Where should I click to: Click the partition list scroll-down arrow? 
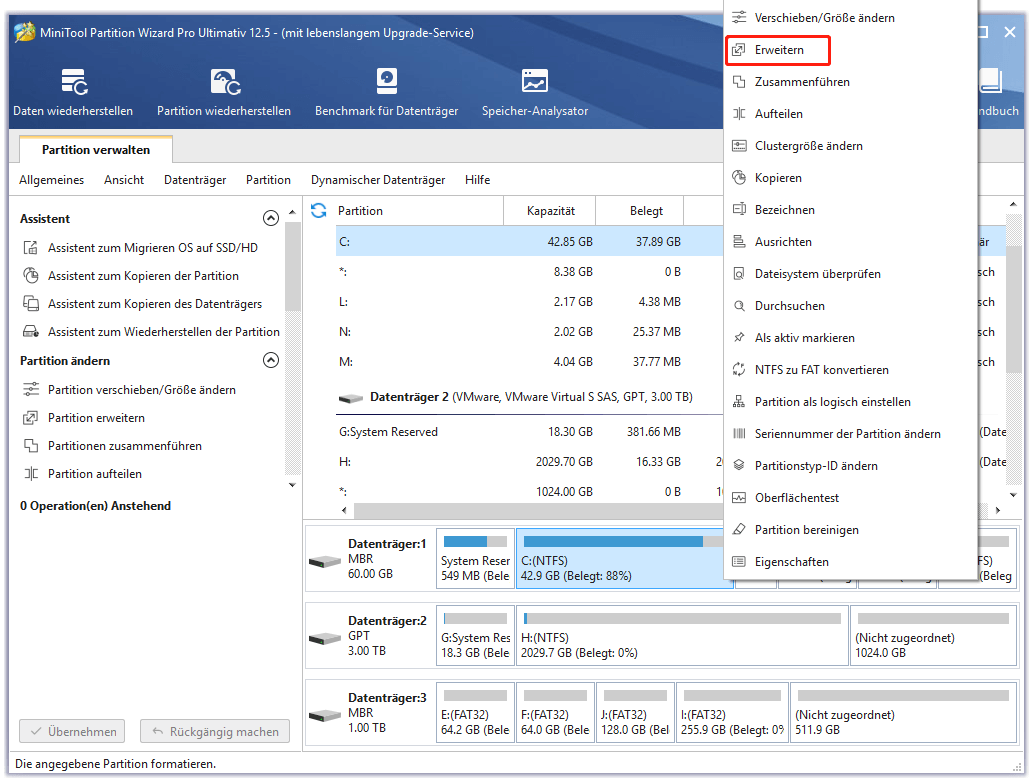[1013, 495]
